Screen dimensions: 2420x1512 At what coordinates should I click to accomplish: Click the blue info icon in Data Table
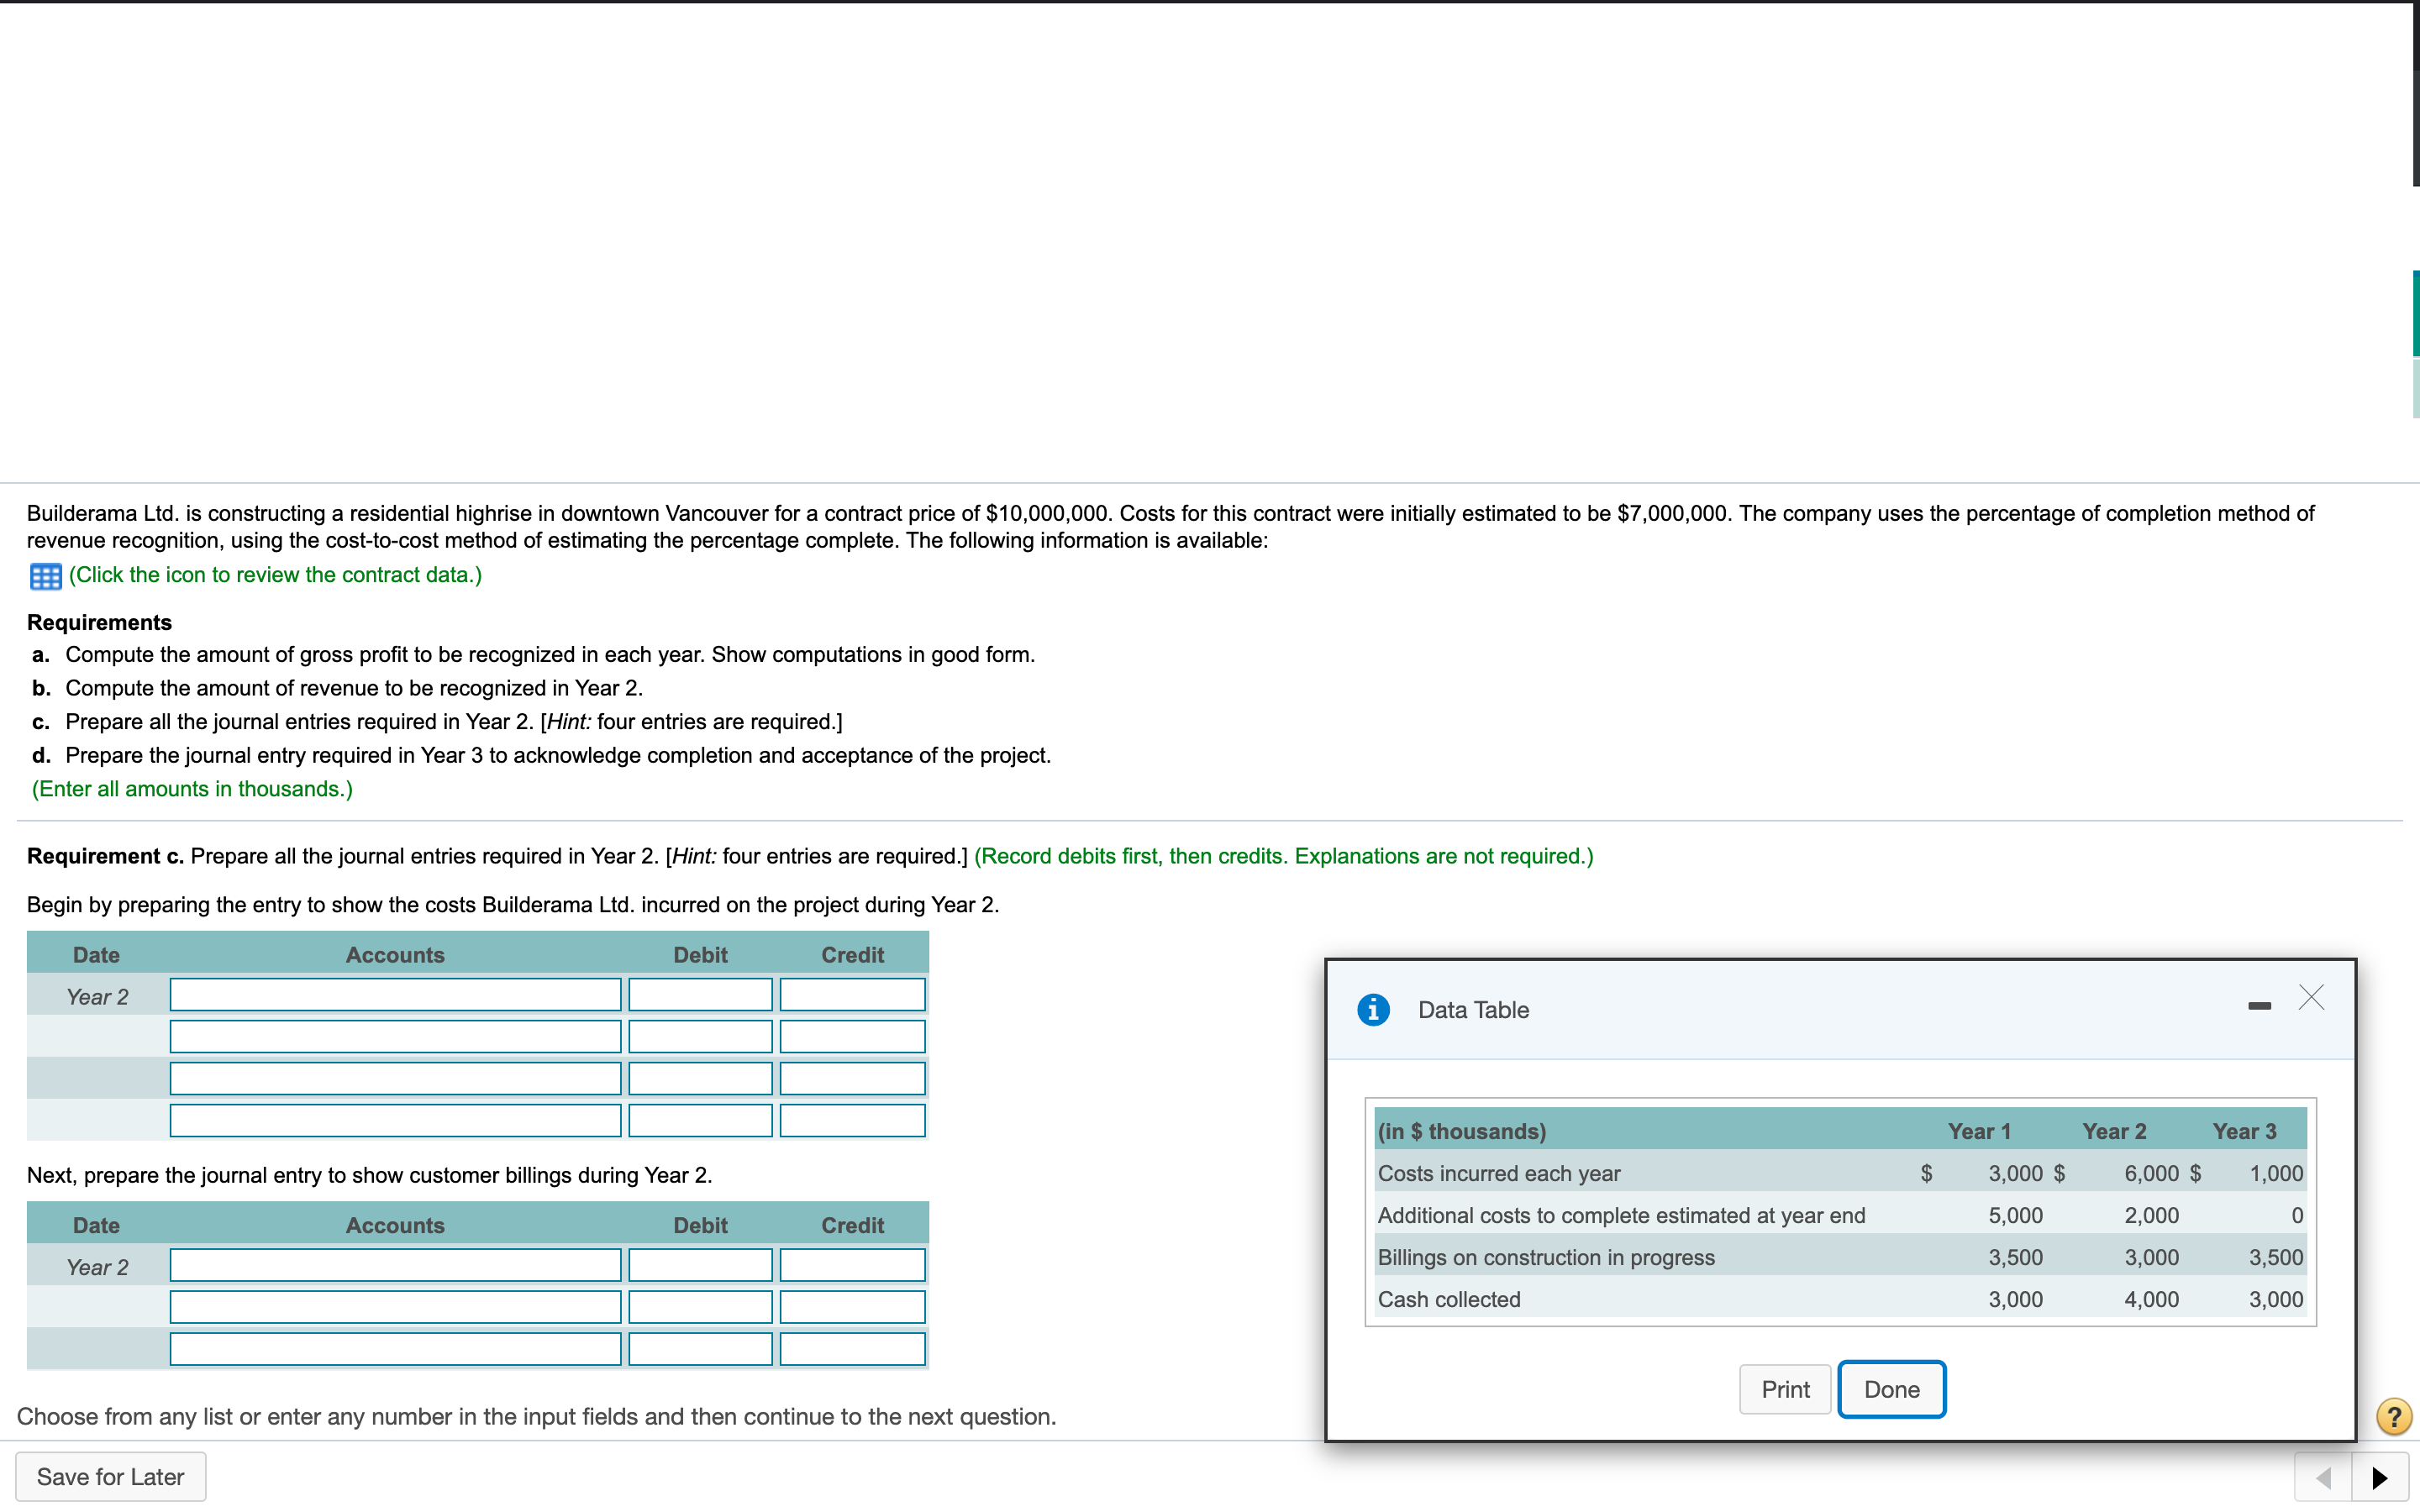(x=1372, y=1009)
